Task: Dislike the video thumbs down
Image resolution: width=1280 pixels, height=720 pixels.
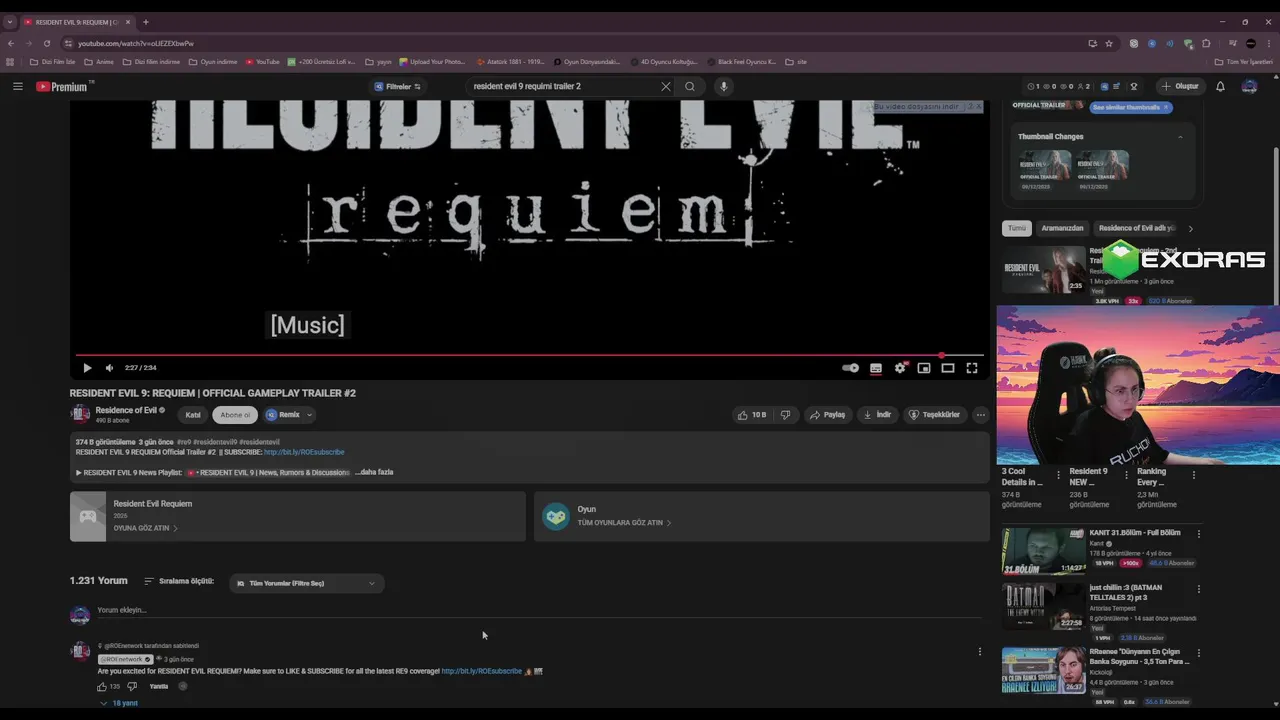Action: click(786, 415)
